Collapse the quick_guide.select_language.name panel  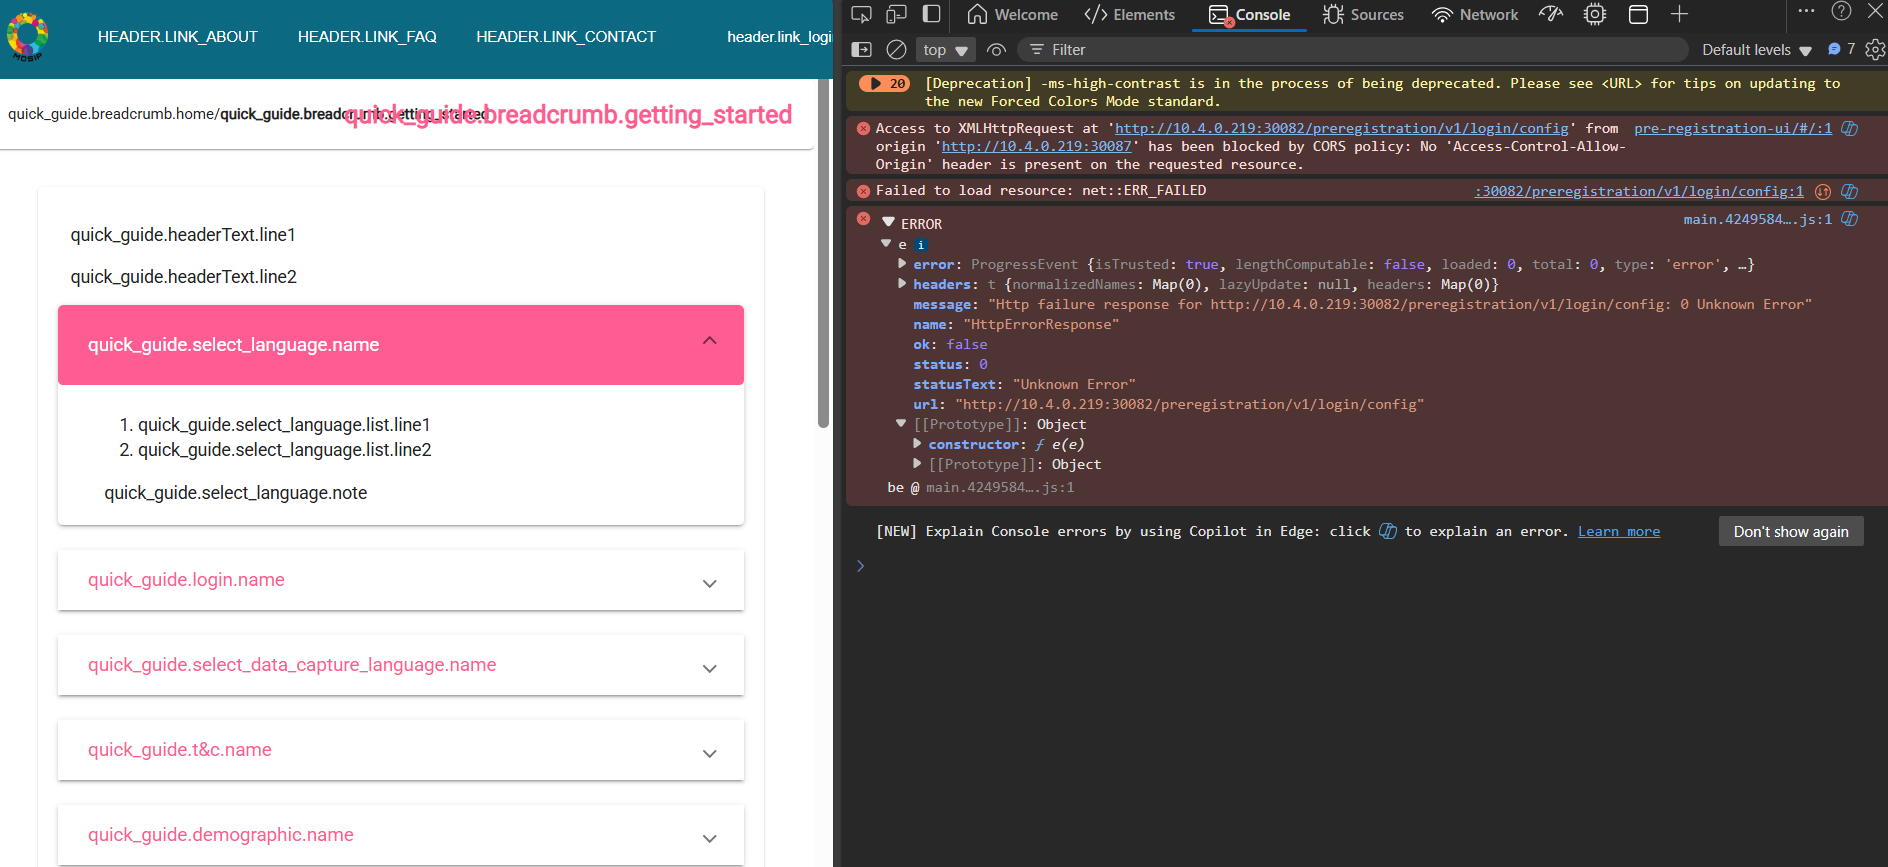pyautogui.click(x=401, y=345)
